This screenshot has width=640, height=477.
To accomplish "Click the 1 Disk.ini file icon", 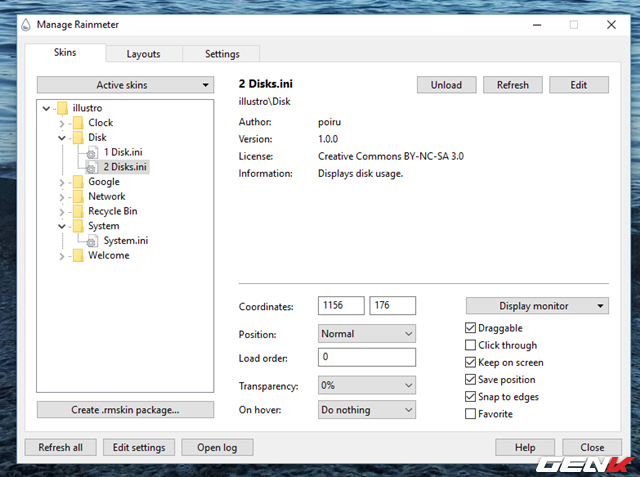I will click(x=92, y=153).
